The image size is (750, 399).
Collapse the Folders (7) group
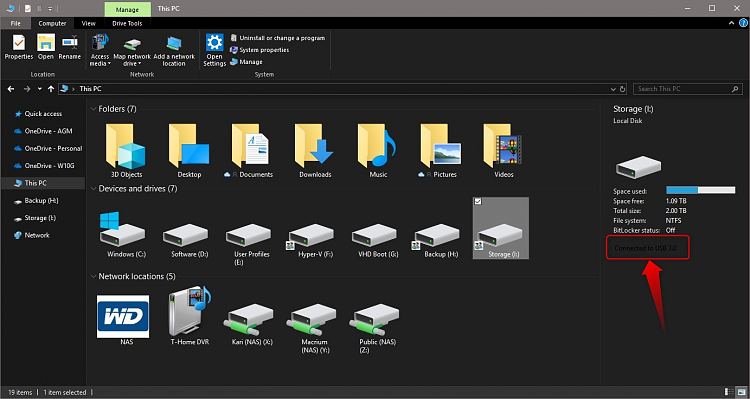pyautogui.click(x=93, y=109)
